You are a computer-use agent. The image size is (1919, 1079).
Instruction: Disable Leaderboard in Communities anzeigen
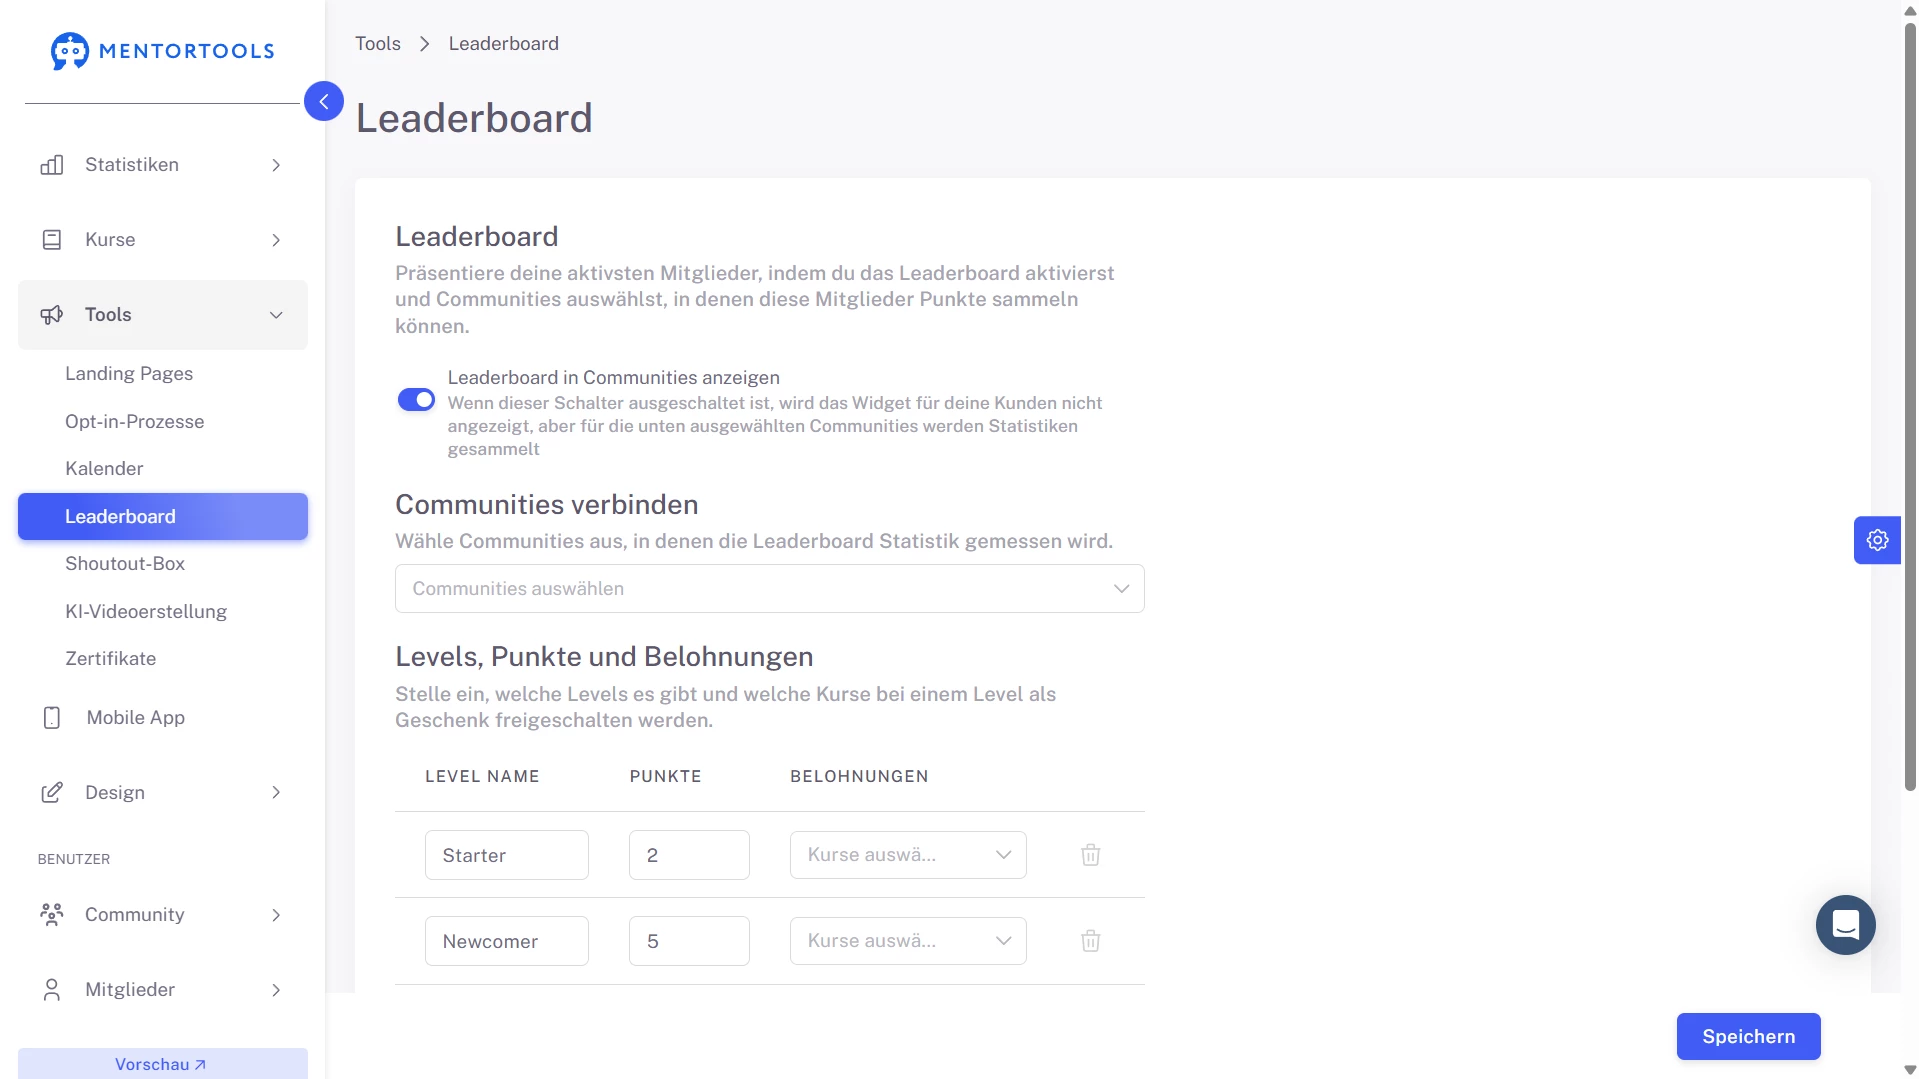tap(416, 399)
